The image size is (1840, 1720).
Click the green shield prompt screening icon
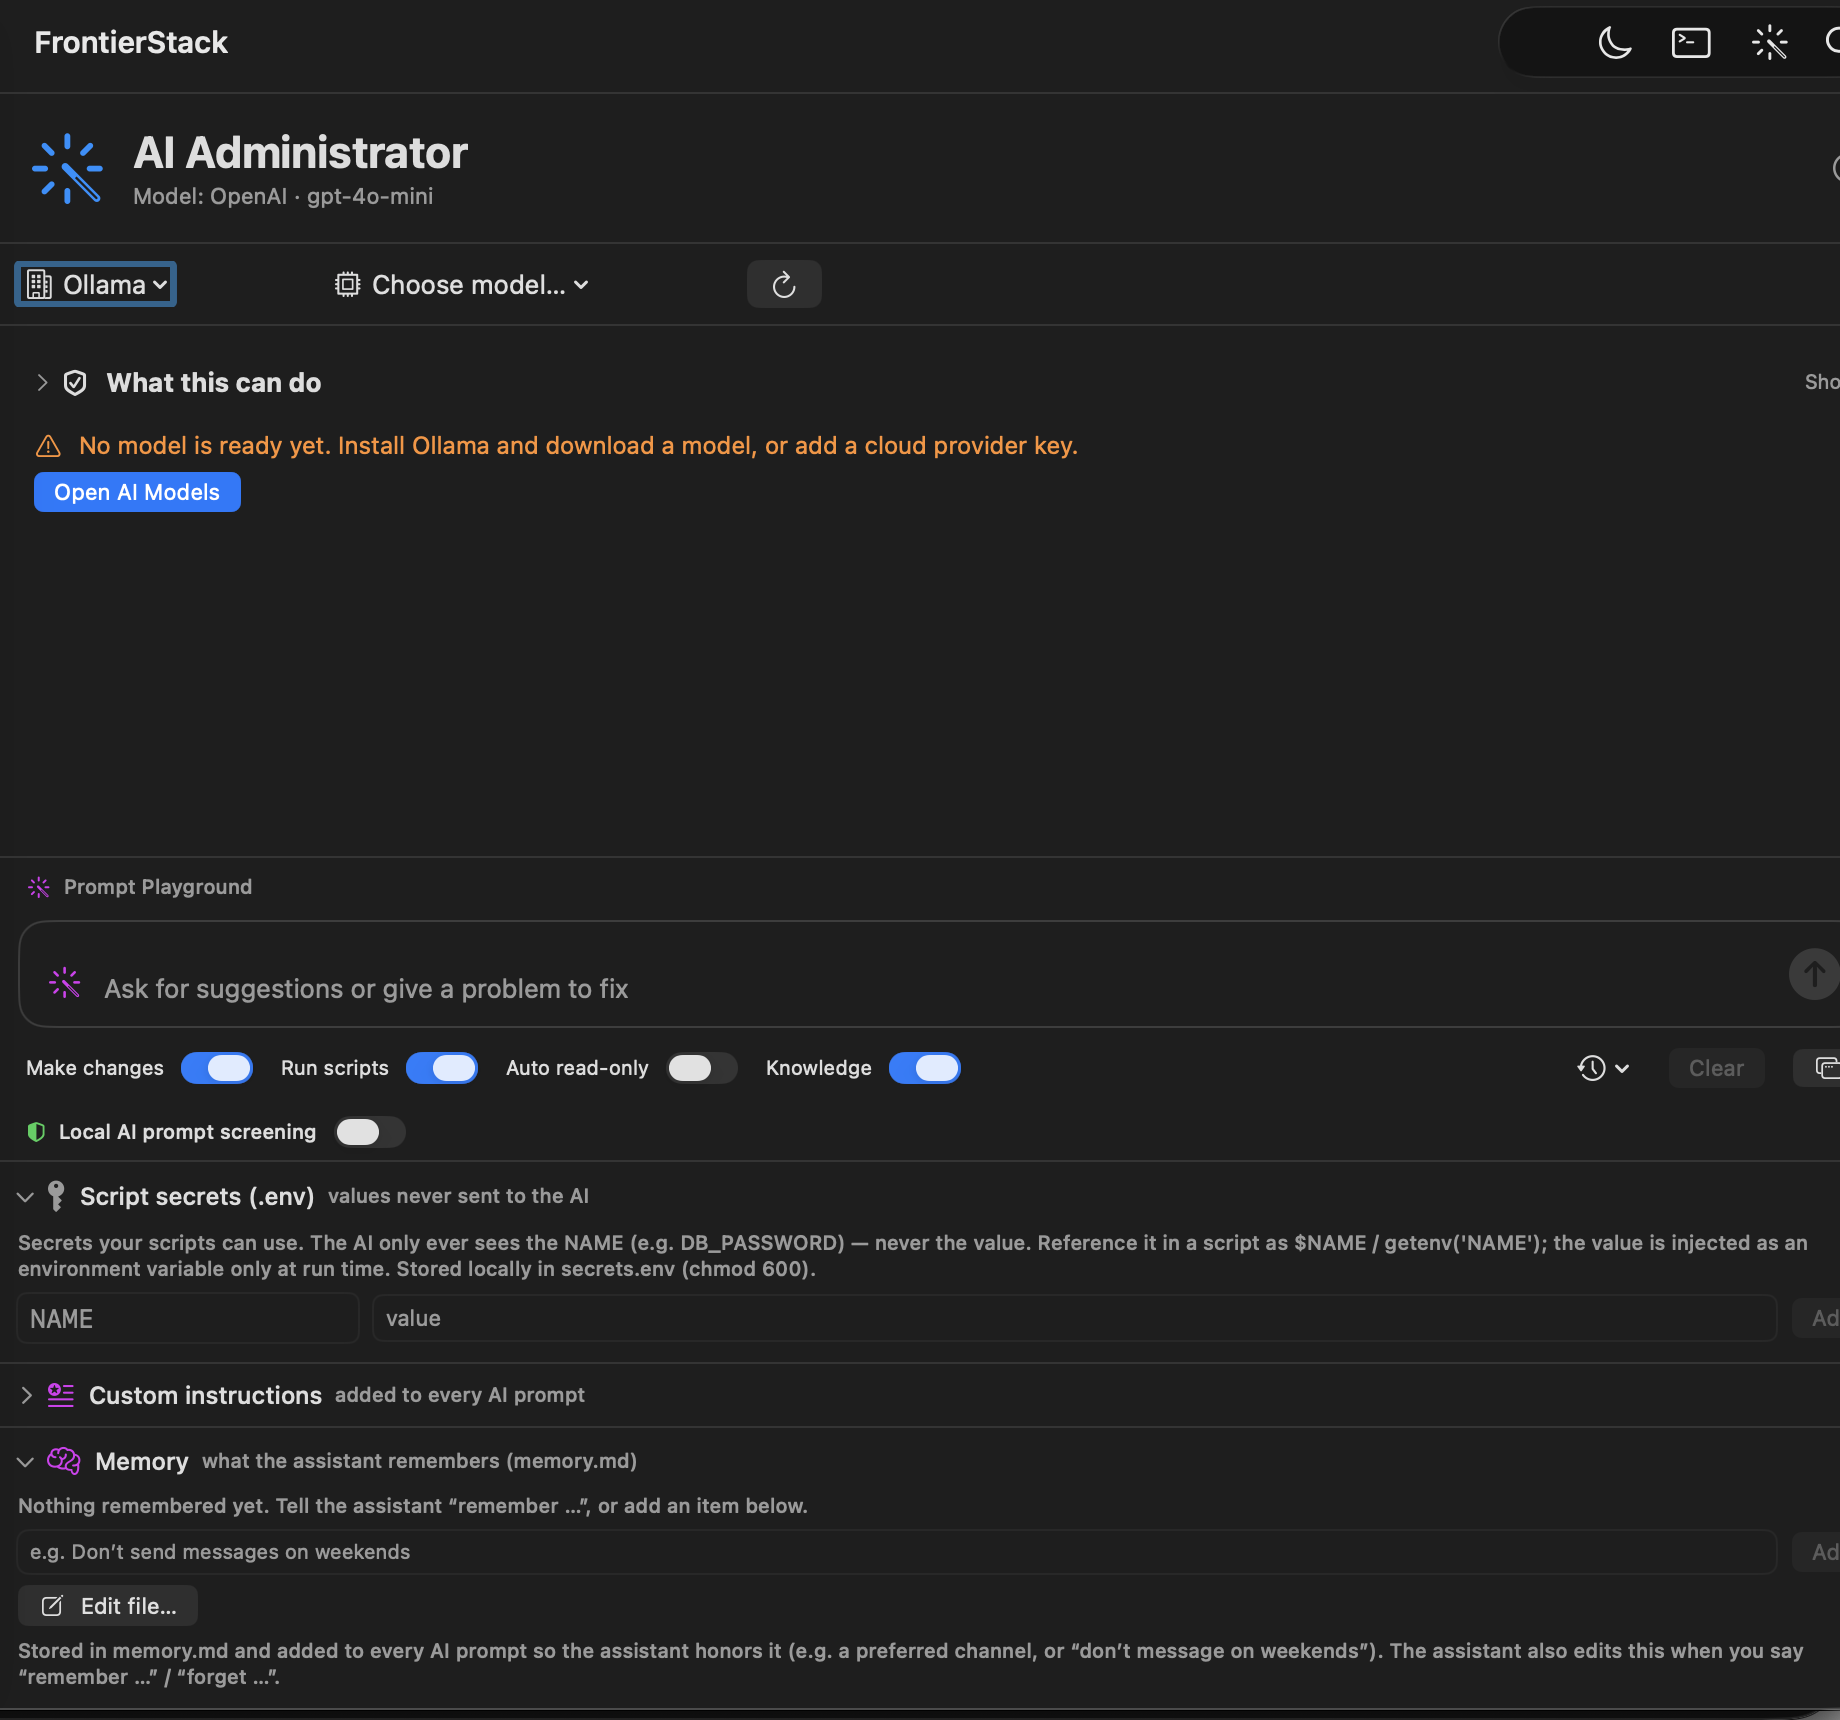(36, 1132)
